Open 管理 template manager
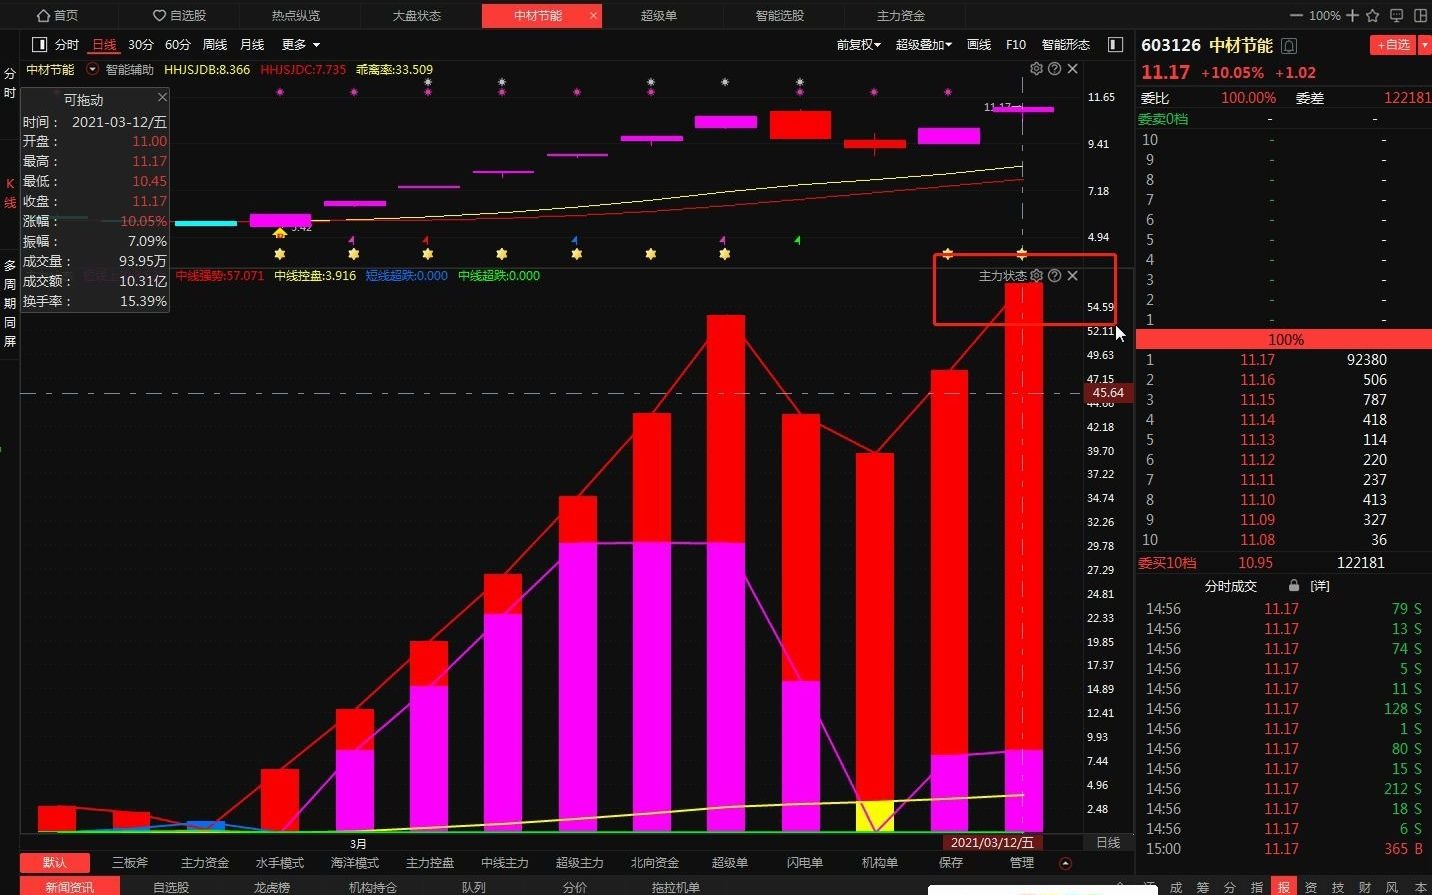The width and height of the screenshot is (1432, 895). tap(1022, 863)
